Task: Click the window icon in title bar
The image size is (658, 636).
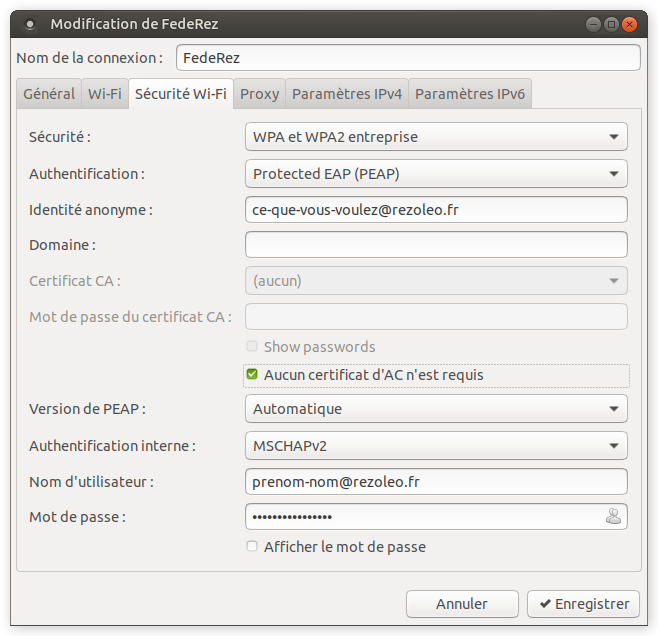Action: [29, 24]
